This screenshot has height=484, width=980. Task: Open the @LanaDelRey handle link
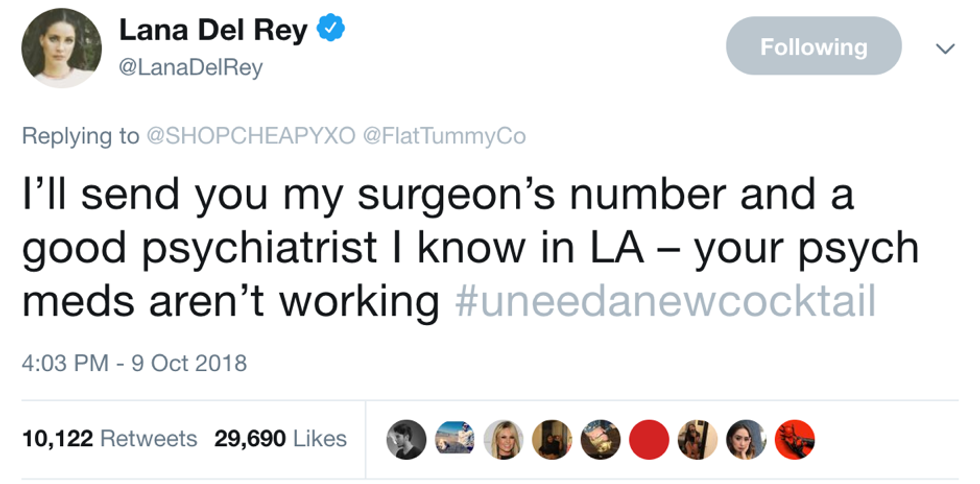click(190, 67)
